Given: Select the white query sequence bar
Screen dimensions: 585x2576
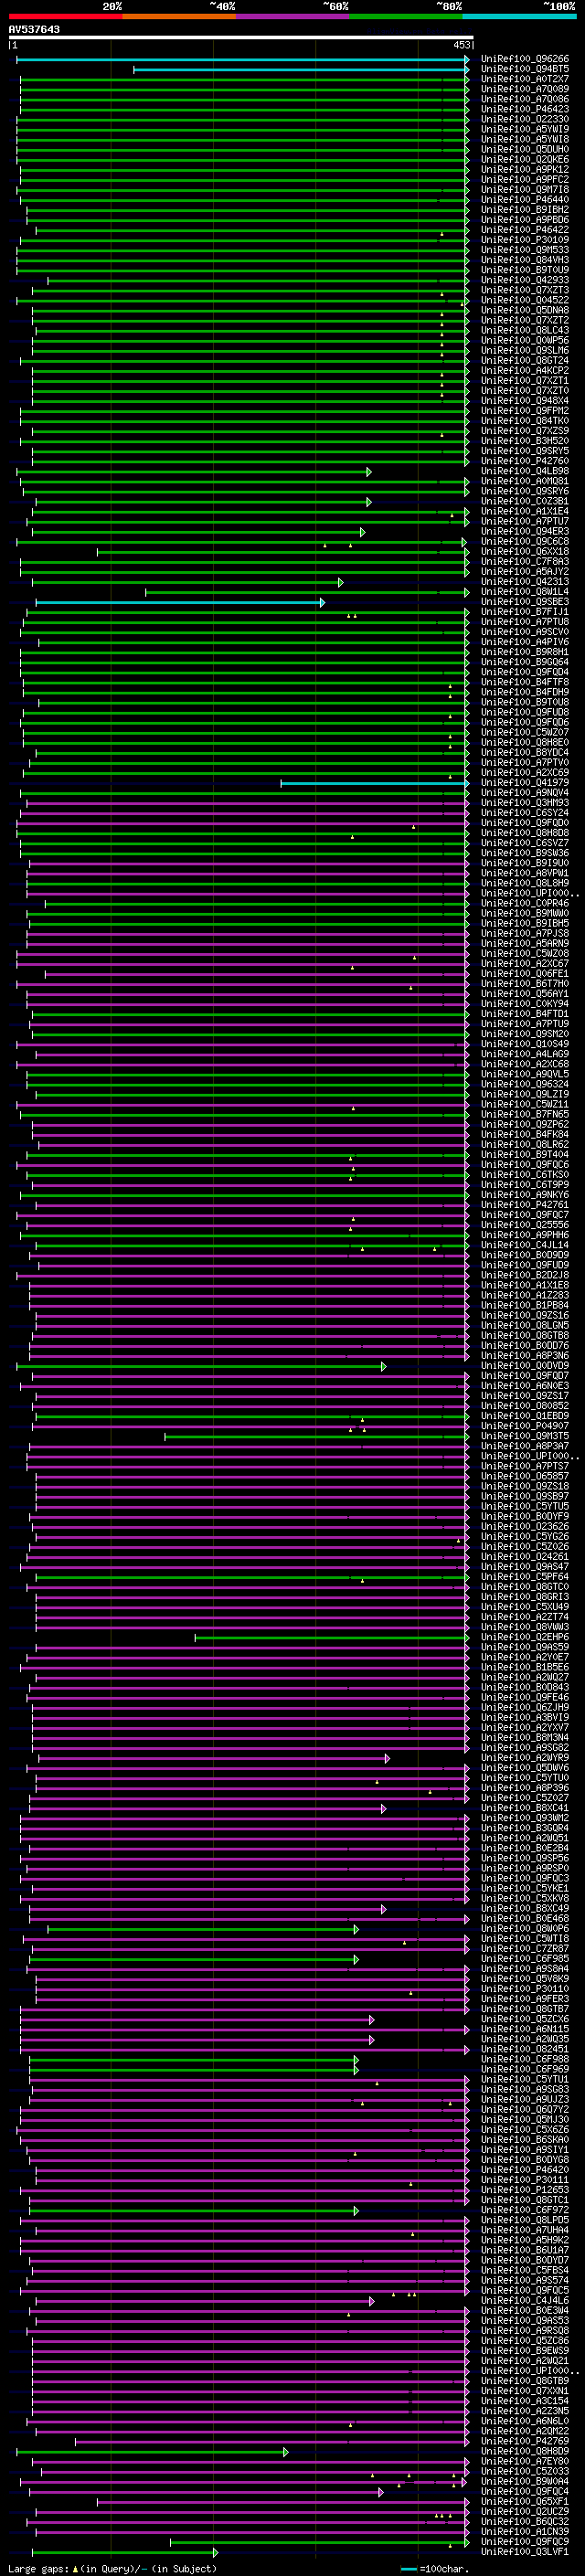Looking at the screenshot, I should pos(241,38).
